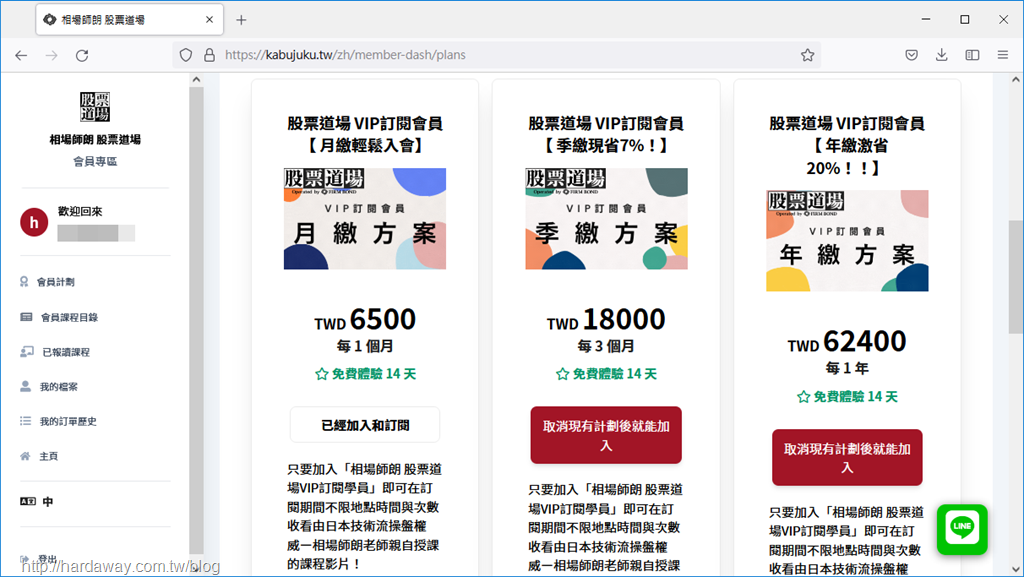Click 免費體驗 14 天 under quarterly plan
The height and width of the screenshot is (577, 1024).
pos(606,374)
